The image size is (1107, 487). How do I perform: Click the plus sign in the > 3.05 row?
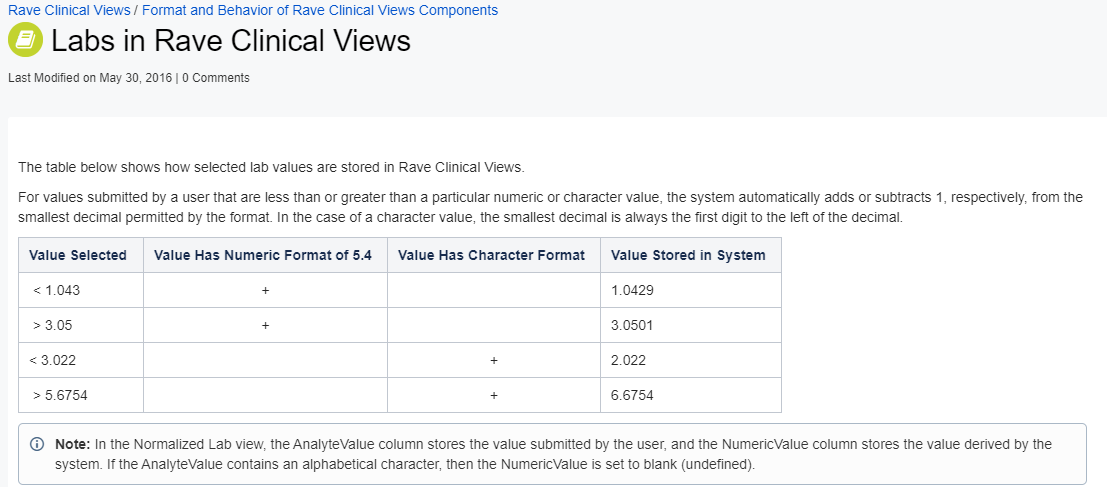click(265, 325)
